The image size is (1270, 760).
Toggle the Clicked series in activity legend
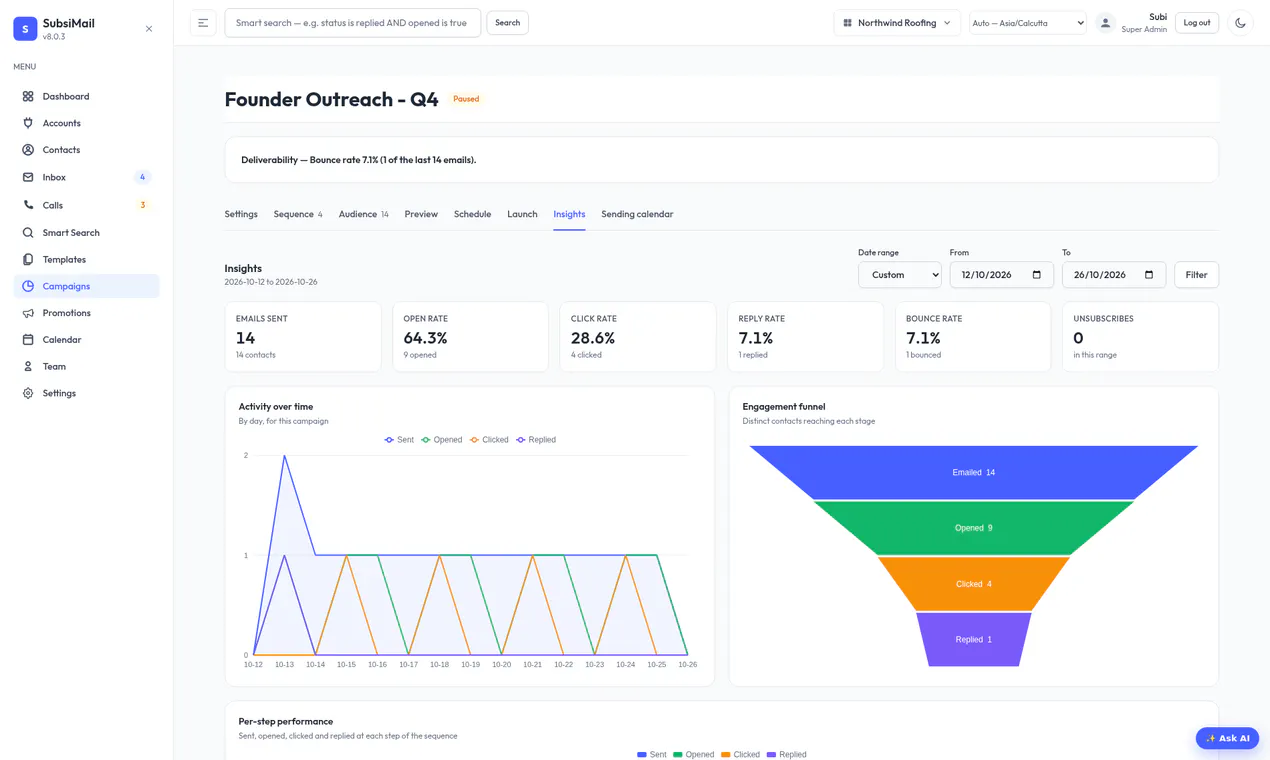click(x=489, y=440)
